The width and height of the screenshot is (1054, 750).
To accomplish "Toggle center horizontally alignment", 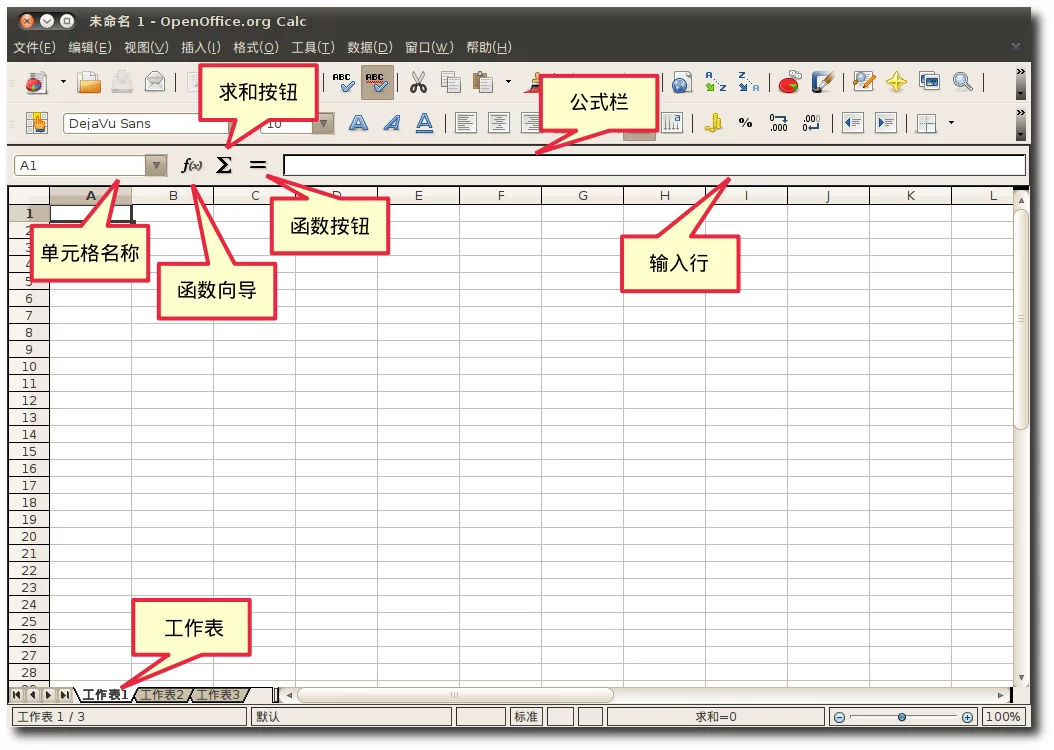I will point(498,123).
